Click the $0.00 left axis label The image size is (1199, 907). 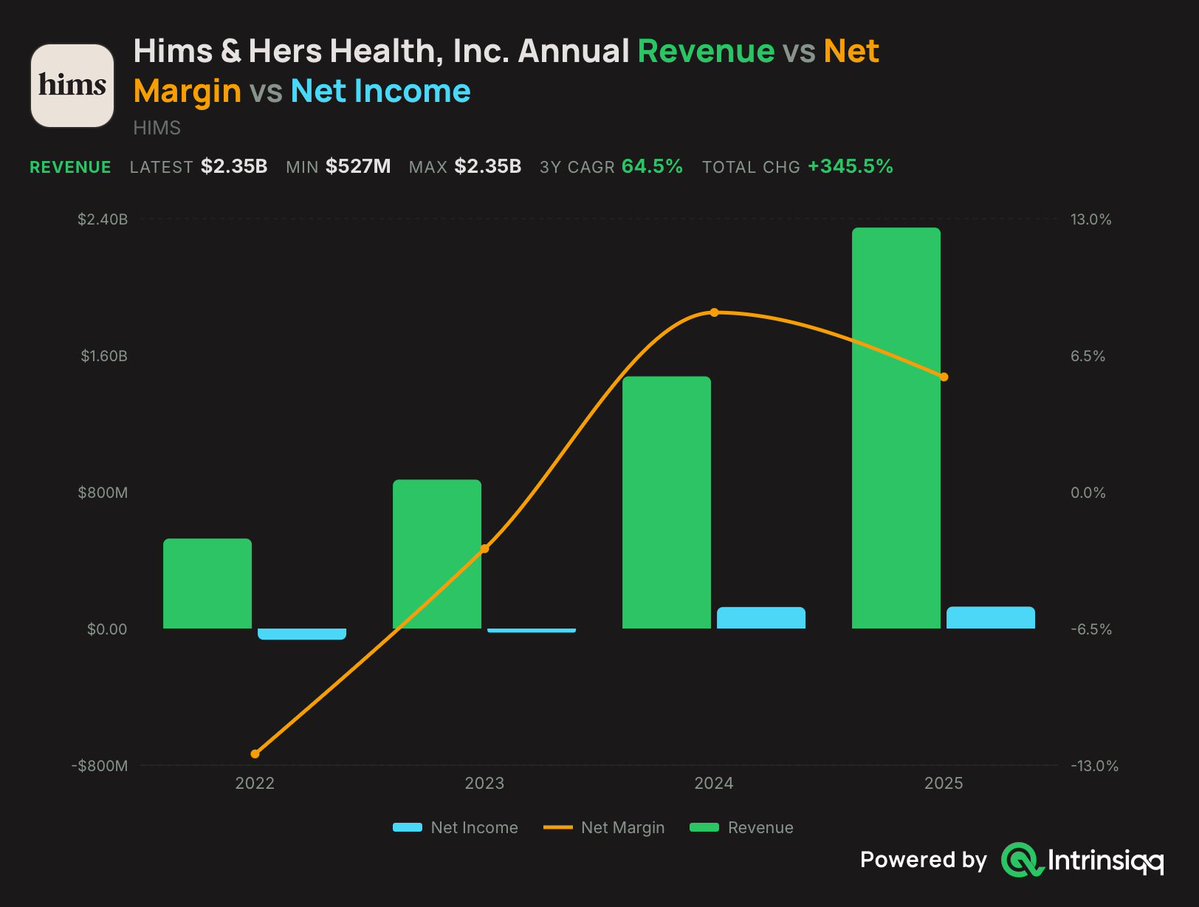(x=107, y=629)
